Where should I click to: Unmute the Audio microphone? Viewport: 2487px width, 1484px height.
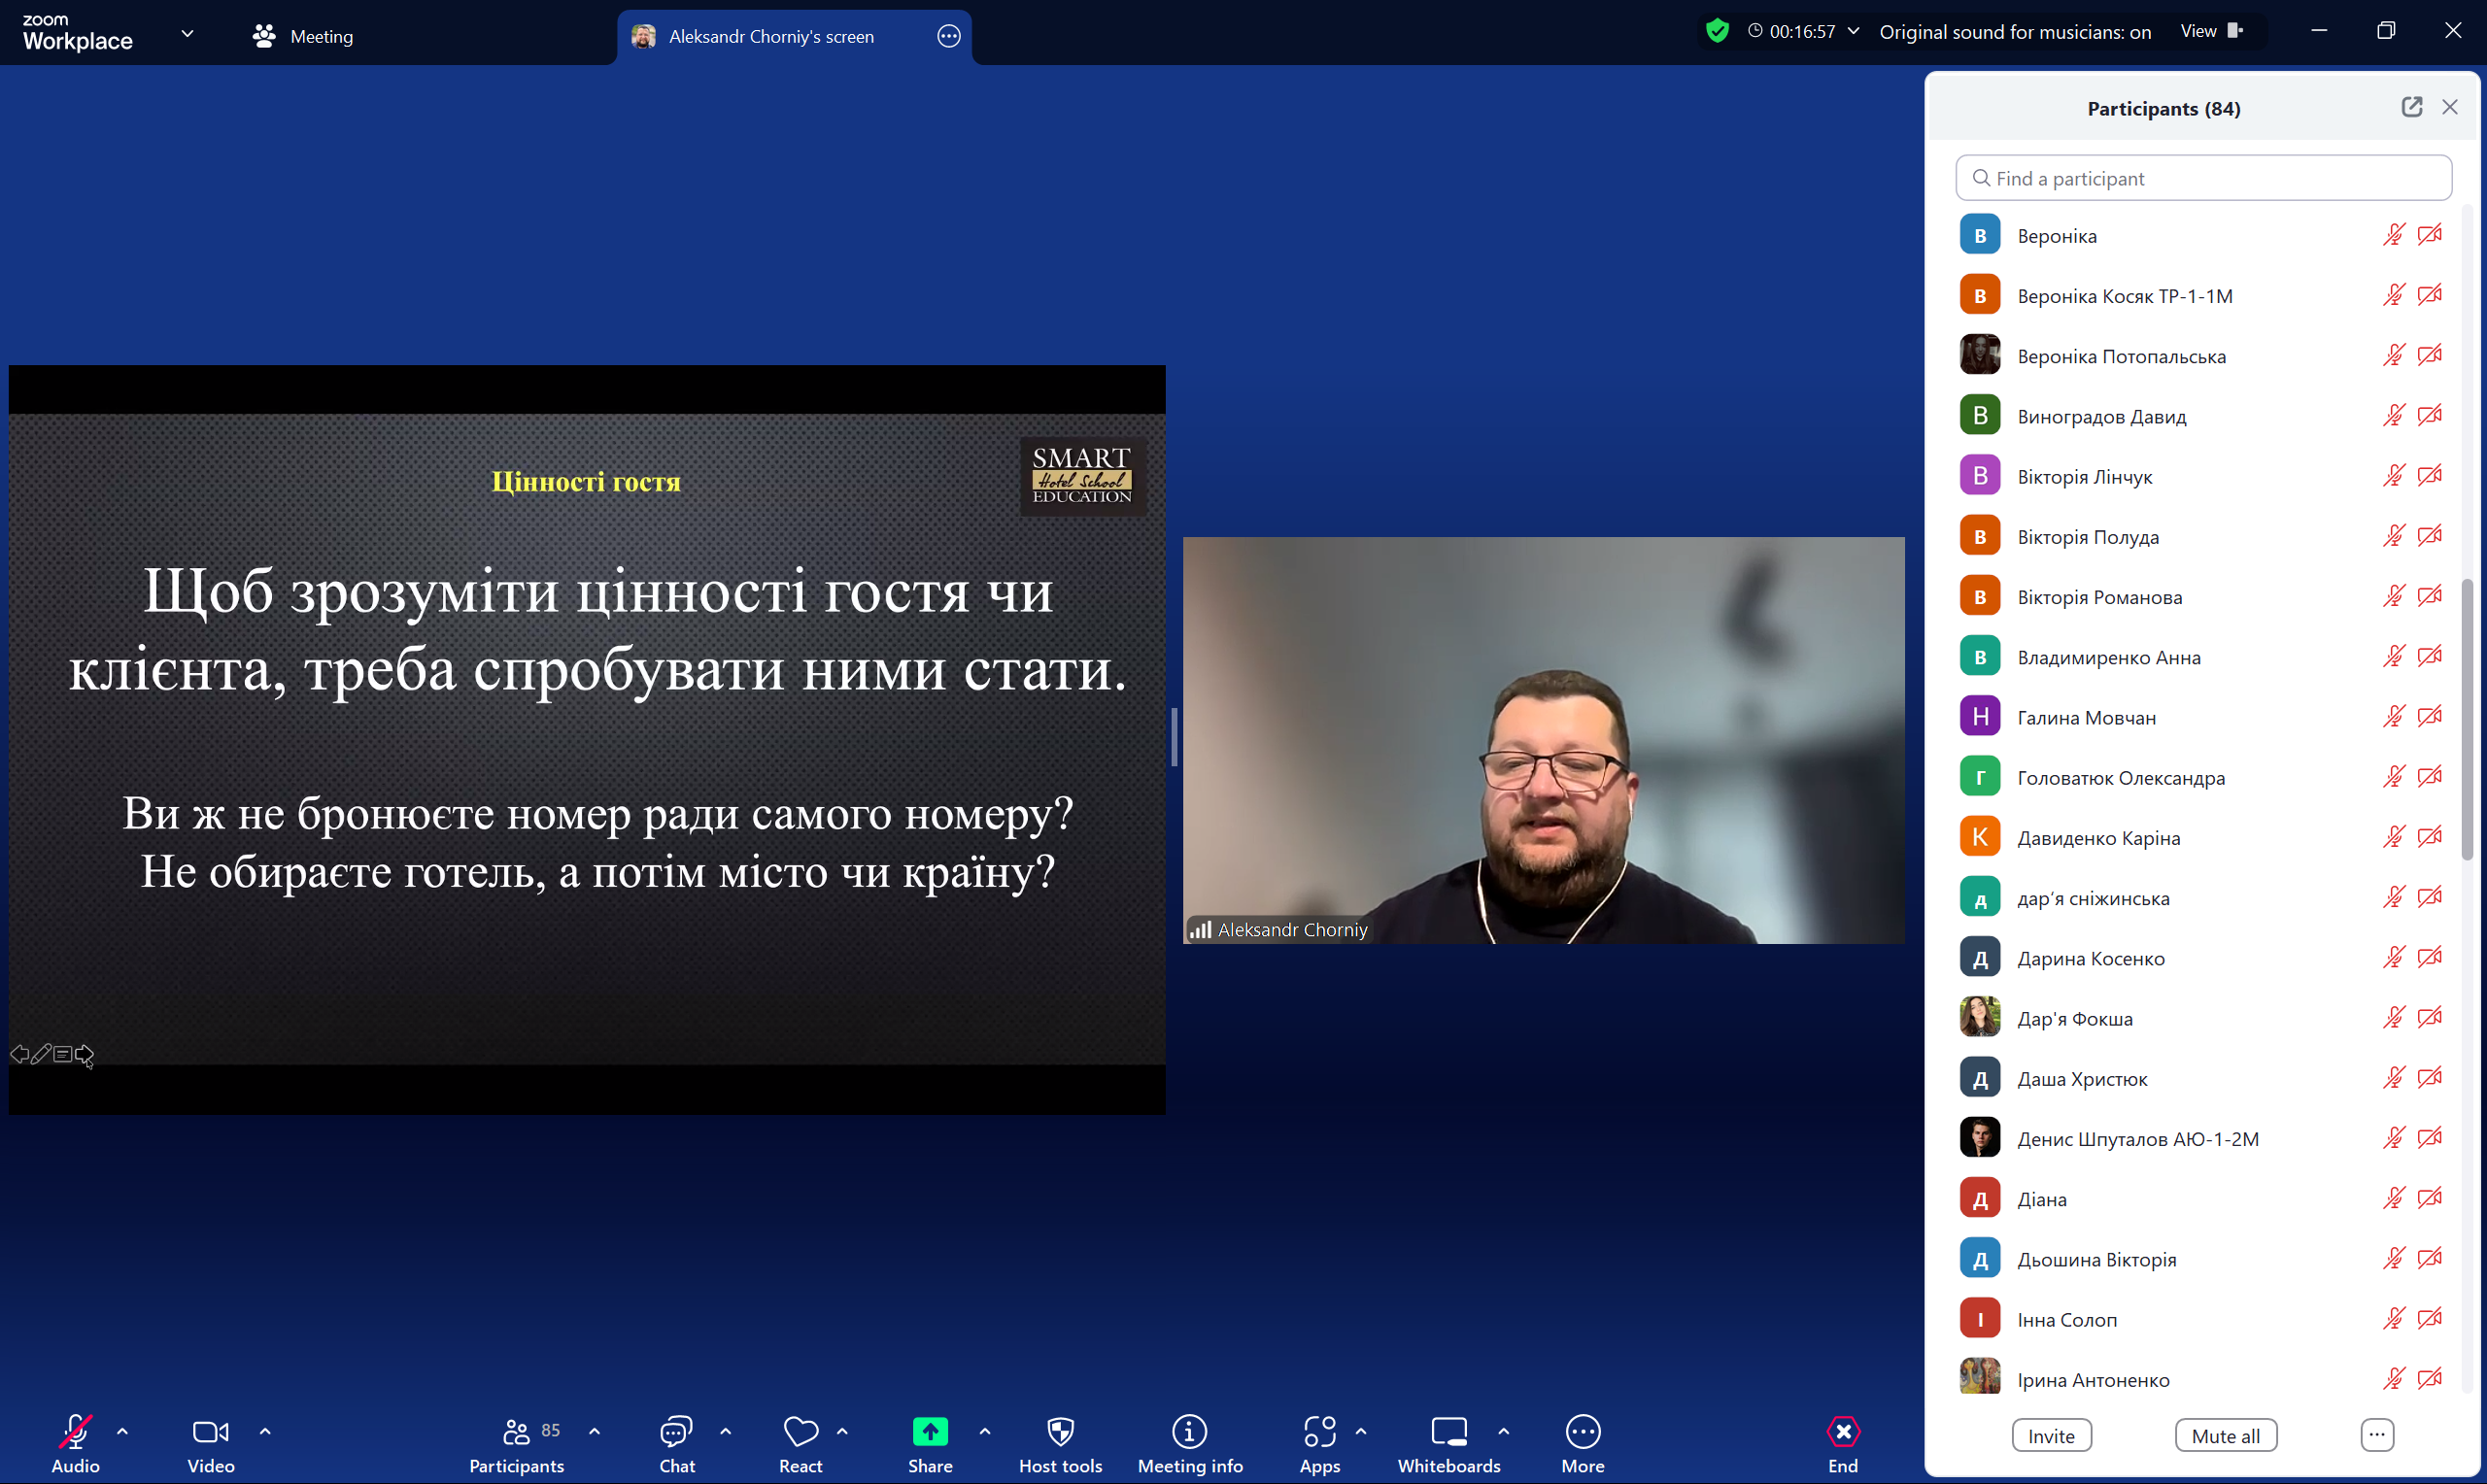75,1432
